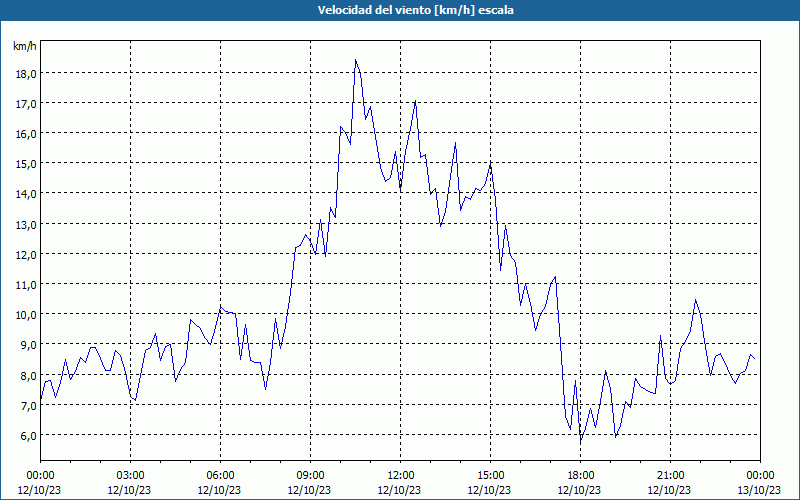The image size is (800, 500).
Task: Click the 21:00 time axis label
Action: point(670,476)
